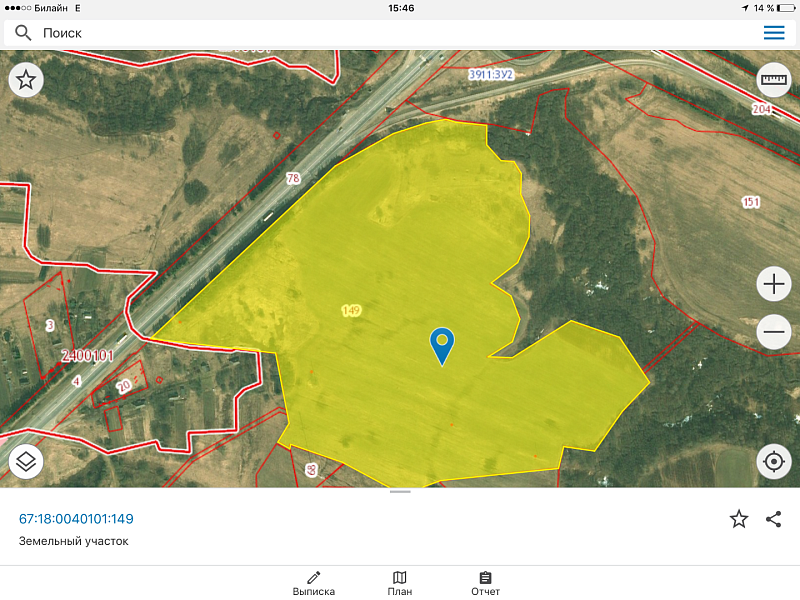Zoom out of the map
This screenshot has height=600, width=800.
pyautogui.click(x=774, y=332)
